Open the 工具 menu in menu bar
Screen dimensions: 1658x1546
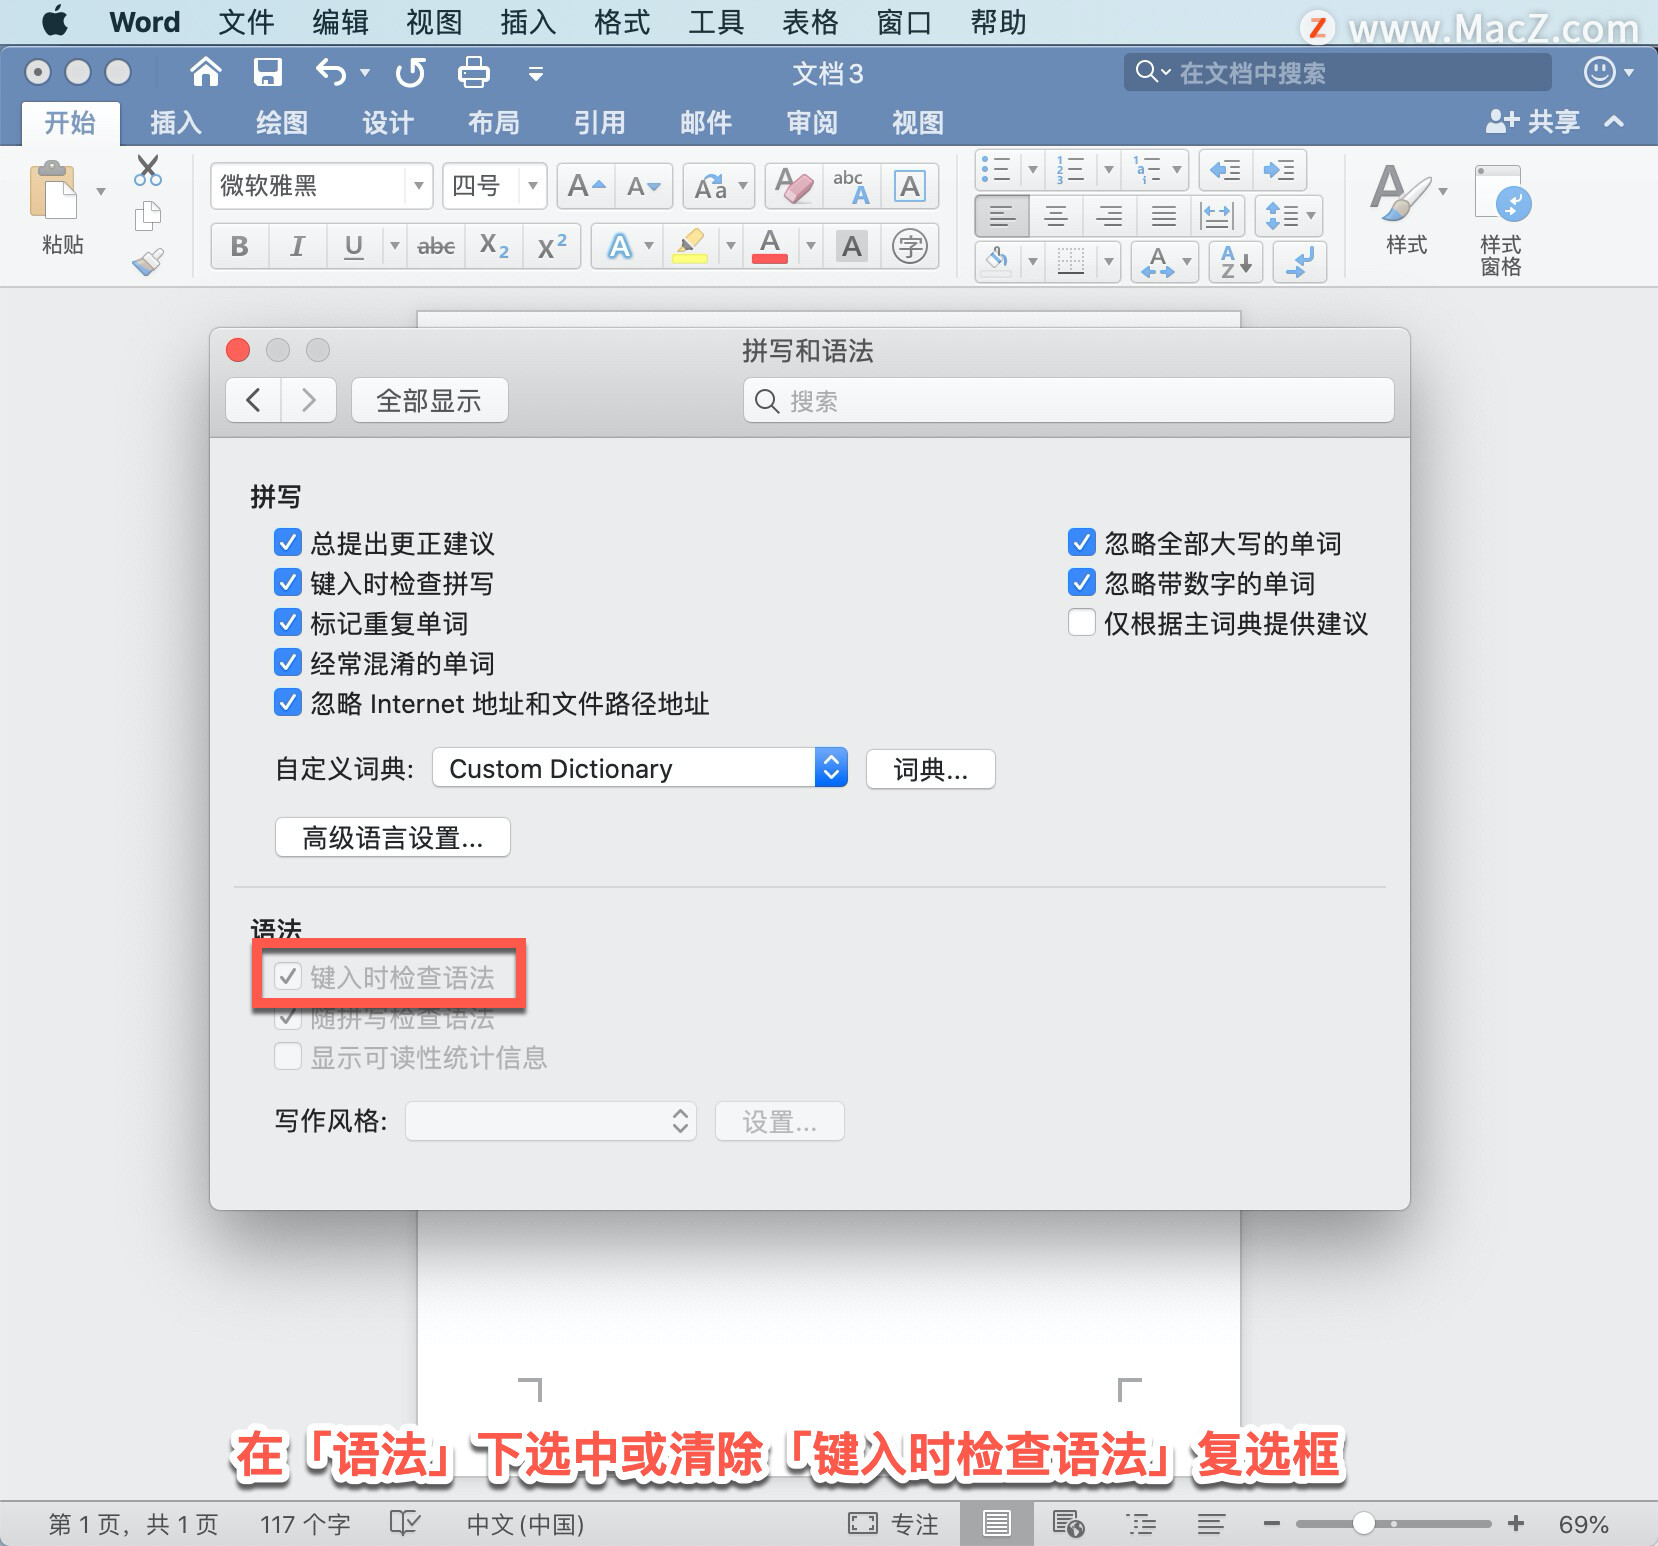pos(716,22)
